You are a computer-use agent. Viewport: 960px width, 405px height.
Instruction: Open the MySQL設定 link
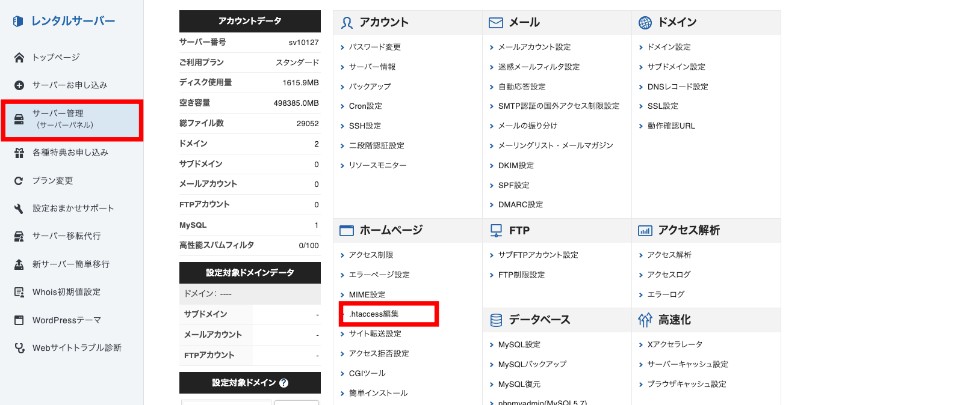click(x=519, y=344)
